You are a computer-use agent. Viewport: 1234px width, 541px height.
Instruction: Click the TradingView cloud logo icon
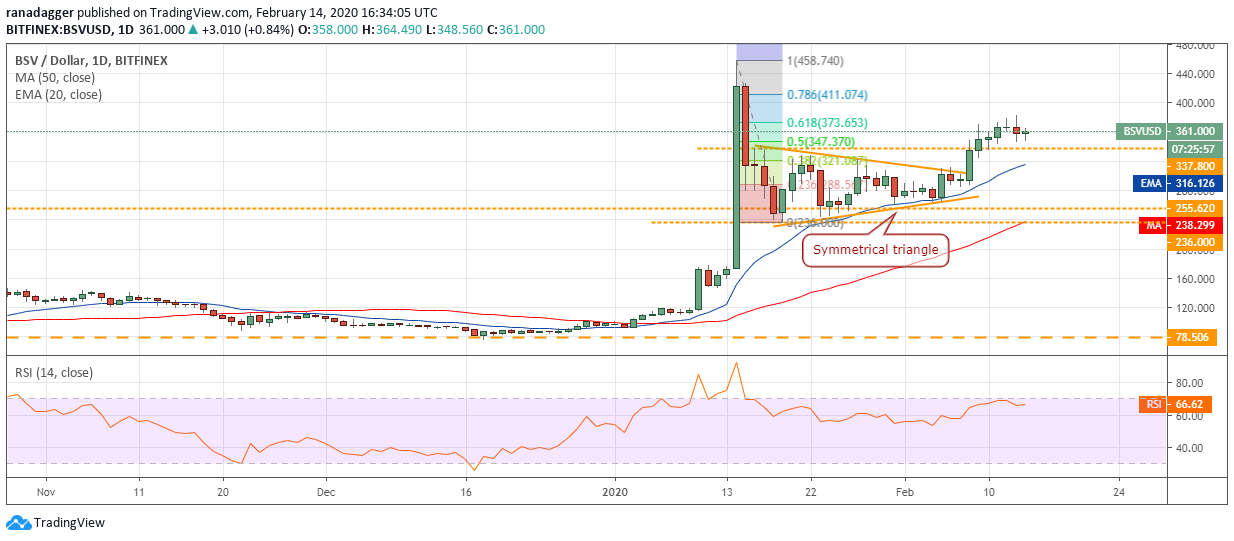coord(18,522)
